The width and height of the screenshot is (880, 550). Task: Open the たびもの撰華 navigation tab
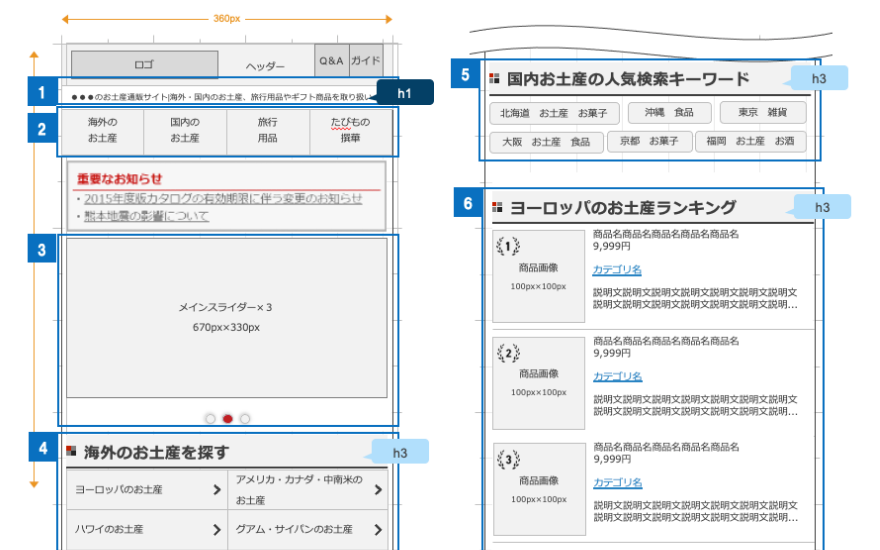coord(350,130)
